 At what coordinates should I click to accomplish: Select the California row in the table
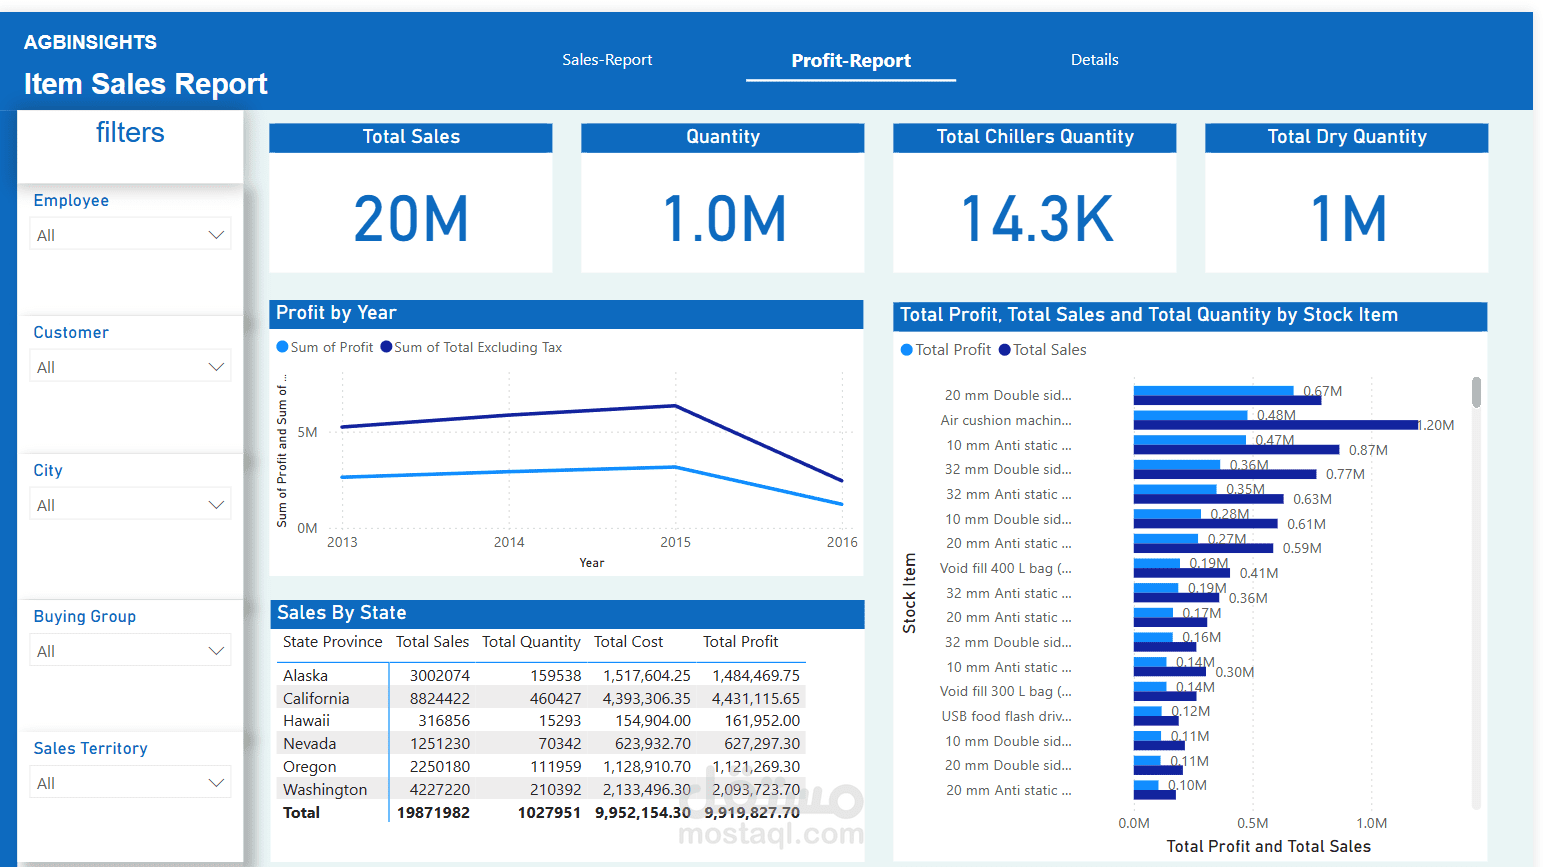click(541, 699)
